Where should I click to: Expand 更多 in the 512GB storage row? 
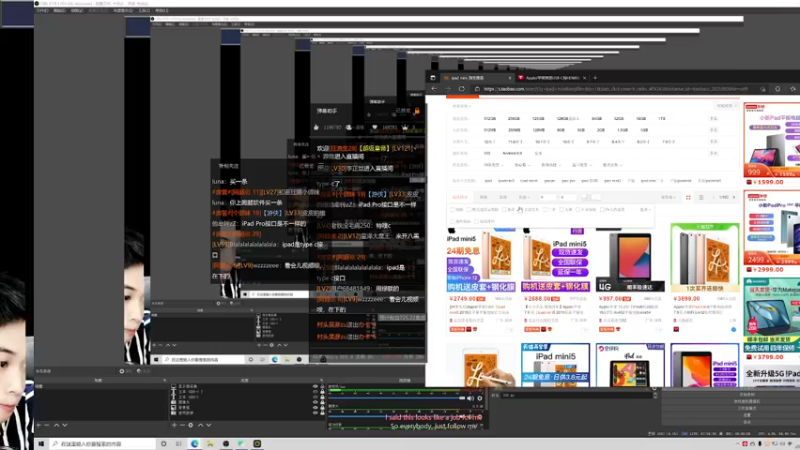(x=713, y=118)
